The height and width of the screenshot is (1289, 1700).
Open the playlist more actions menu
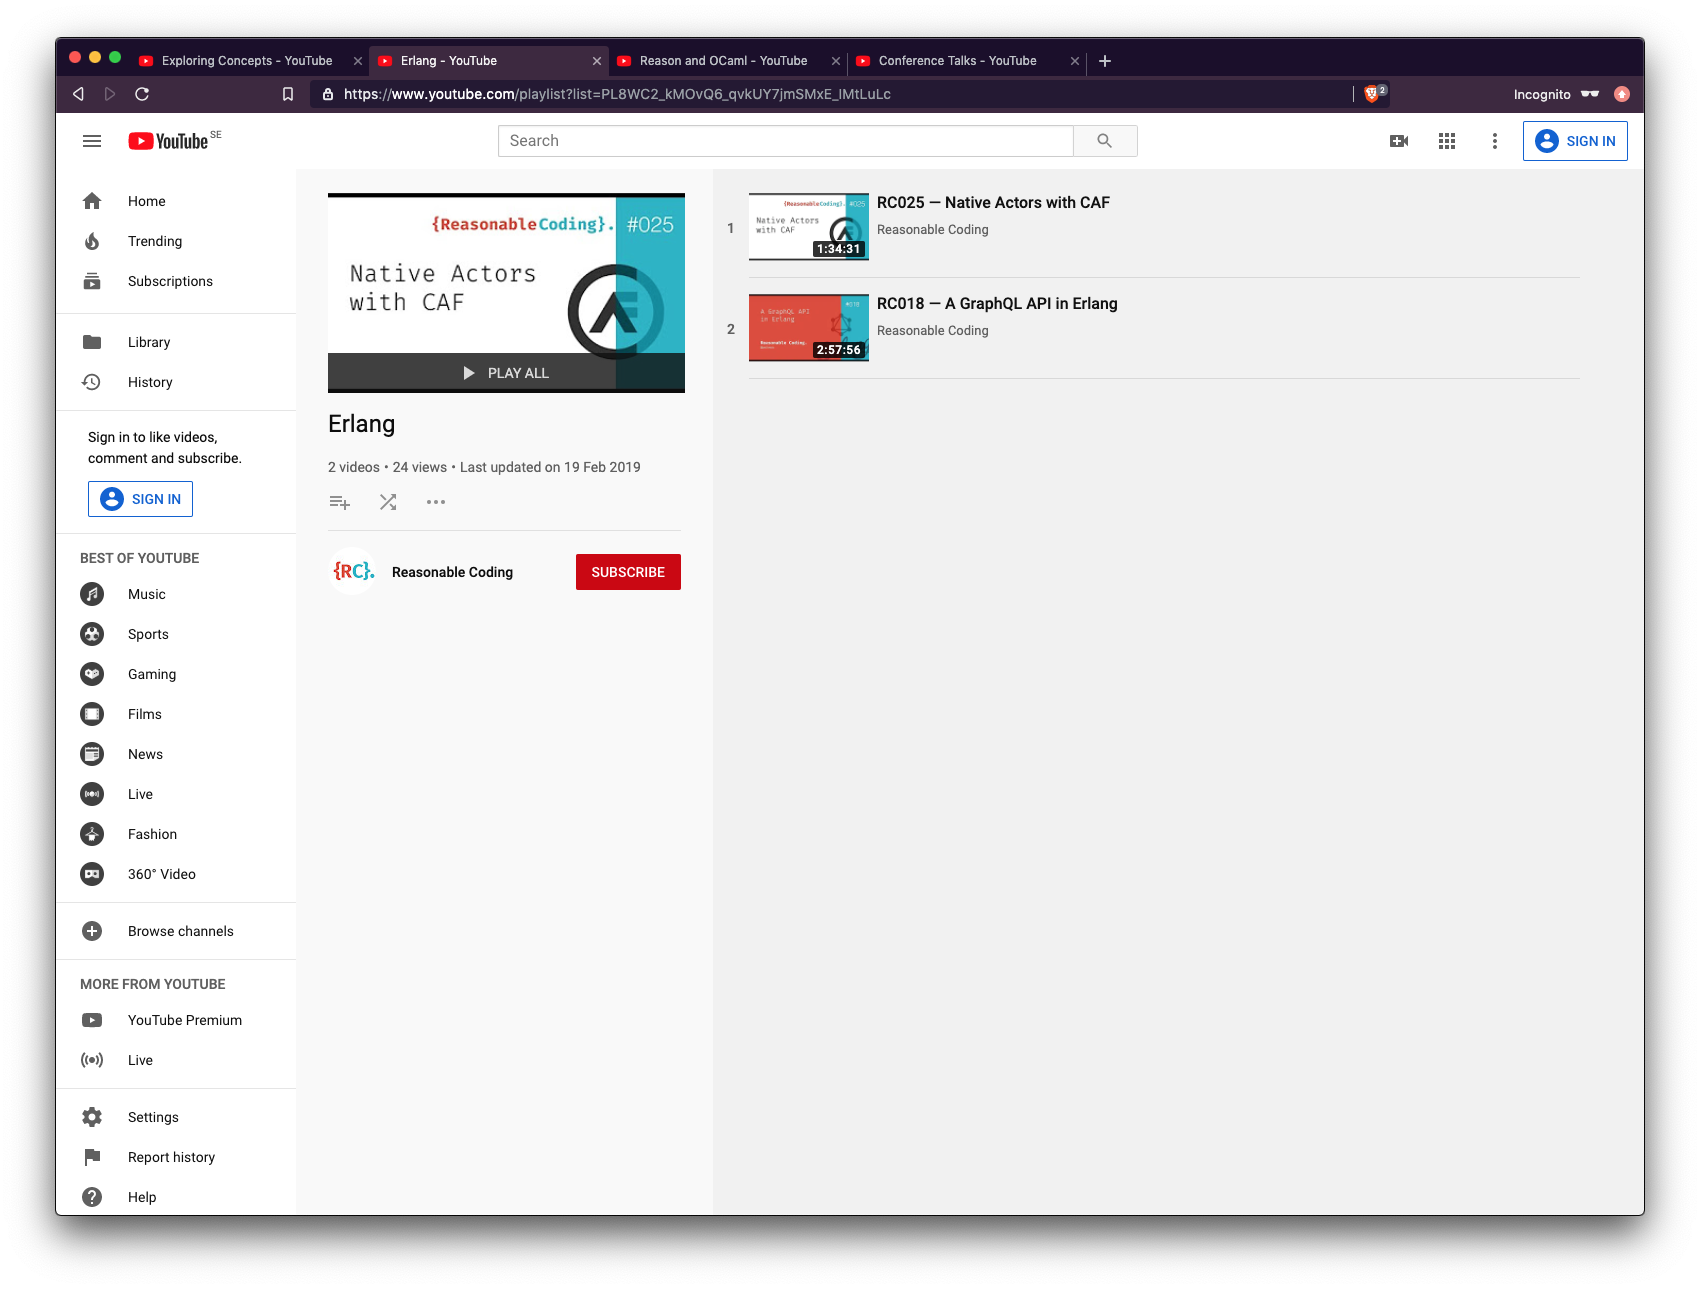coord(435,502)
